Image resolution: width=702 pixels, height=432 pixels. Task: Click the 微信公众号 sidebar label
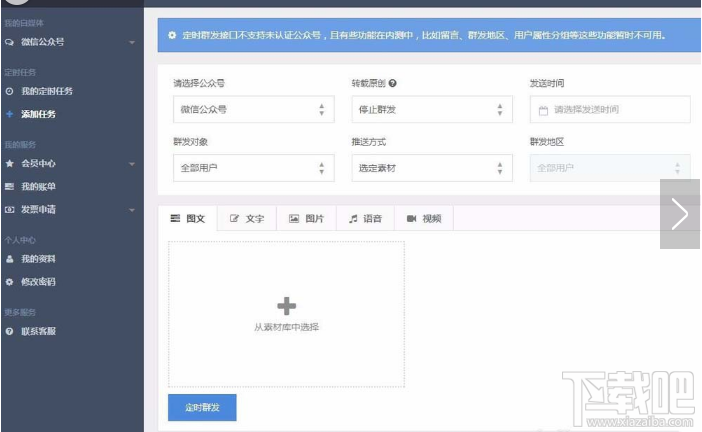(x=43, y=42)
